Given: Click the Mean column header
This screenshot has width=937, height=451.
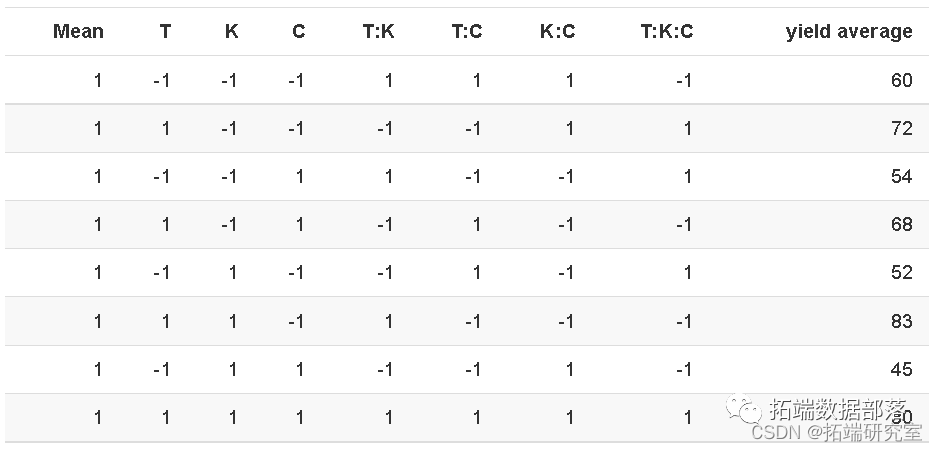Looking at the screenshot, I should [78, 32].
